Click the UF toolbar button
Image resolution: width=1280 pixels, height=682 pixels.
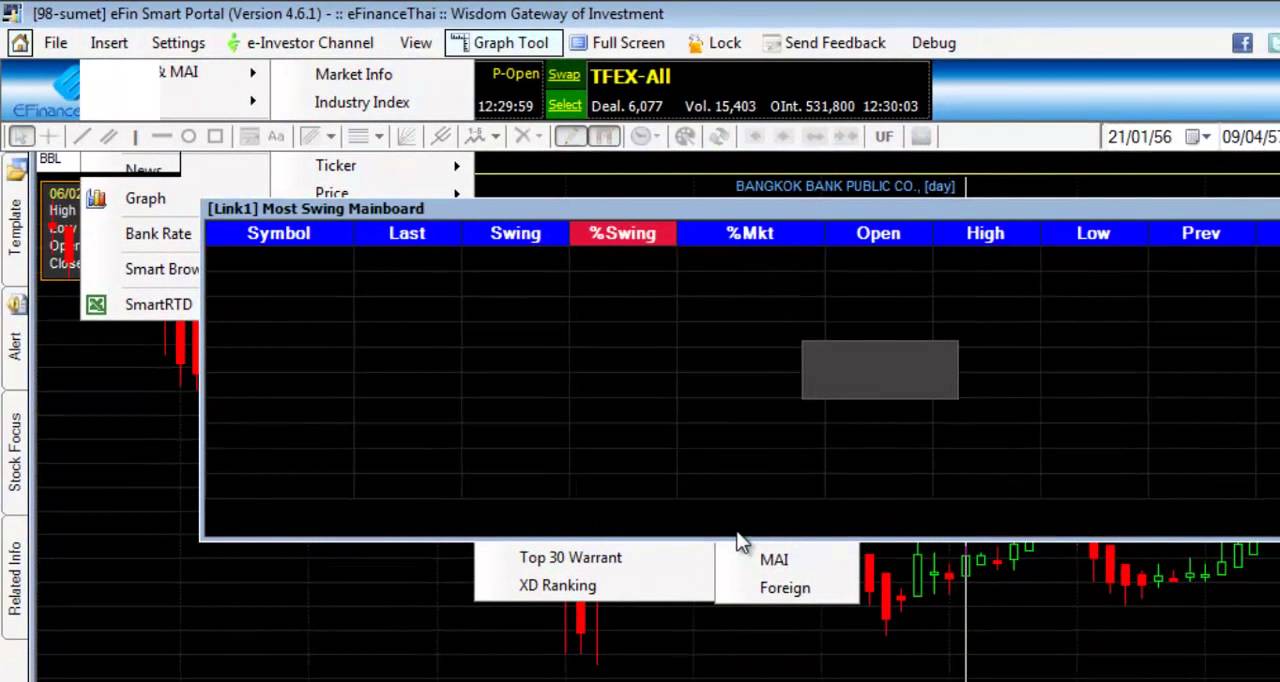[884, 137]
